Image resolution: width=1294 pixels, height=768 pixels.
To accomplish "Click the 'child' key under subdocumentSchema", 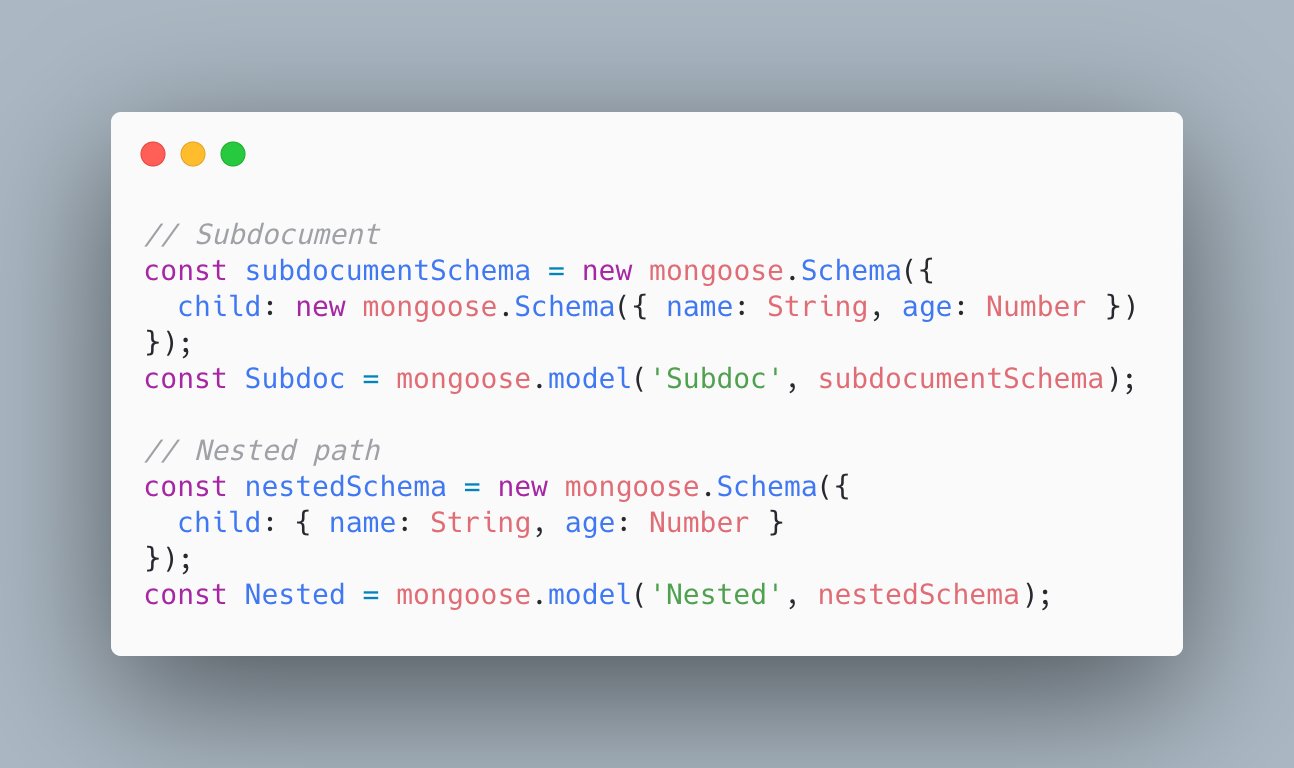I will (220, 307).
